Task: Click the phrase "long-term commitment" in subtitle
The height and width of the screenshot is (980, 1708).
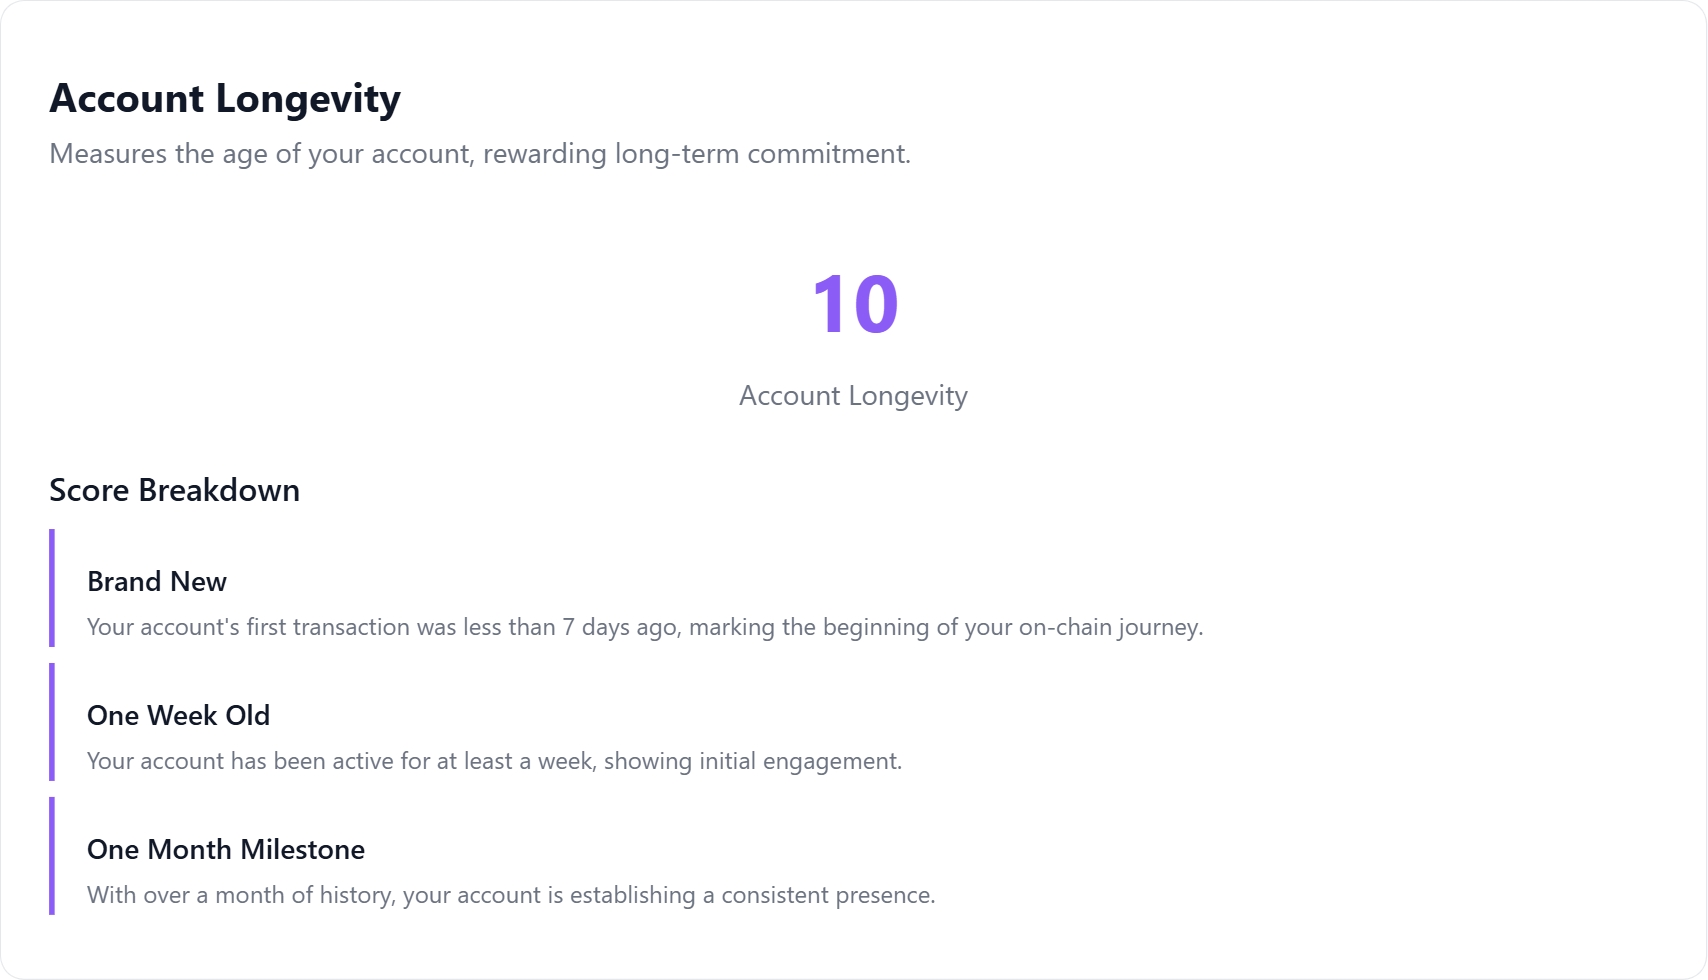Action: click(762, 154)
